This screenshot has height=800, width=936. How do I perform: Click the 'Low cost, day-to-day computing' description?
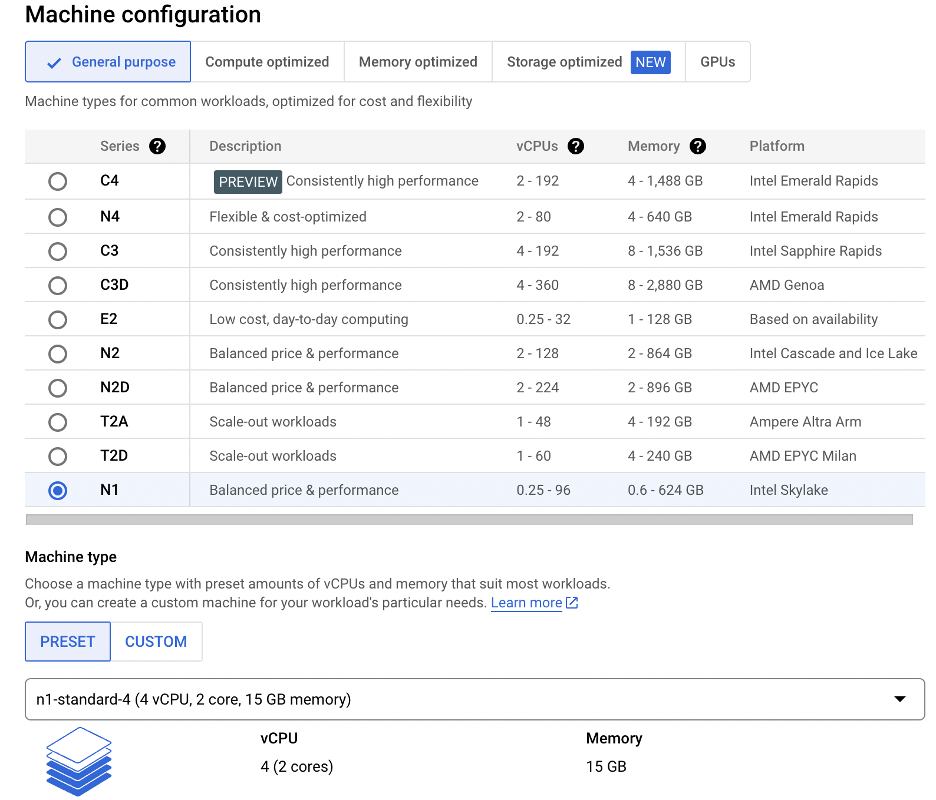click(x=309, y=319)
